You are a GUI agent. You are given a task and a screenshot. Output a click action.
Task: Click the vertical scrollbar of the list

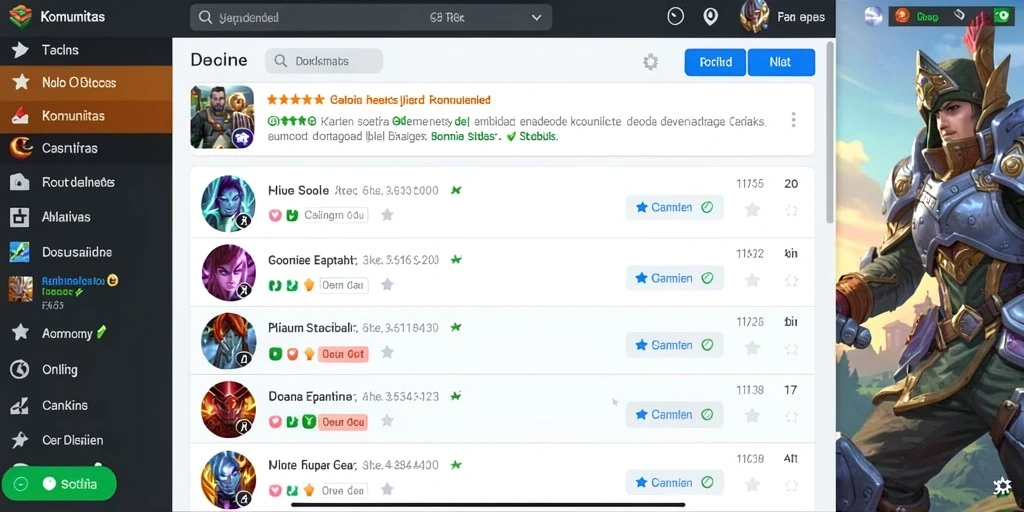click(x=830, y=131)
